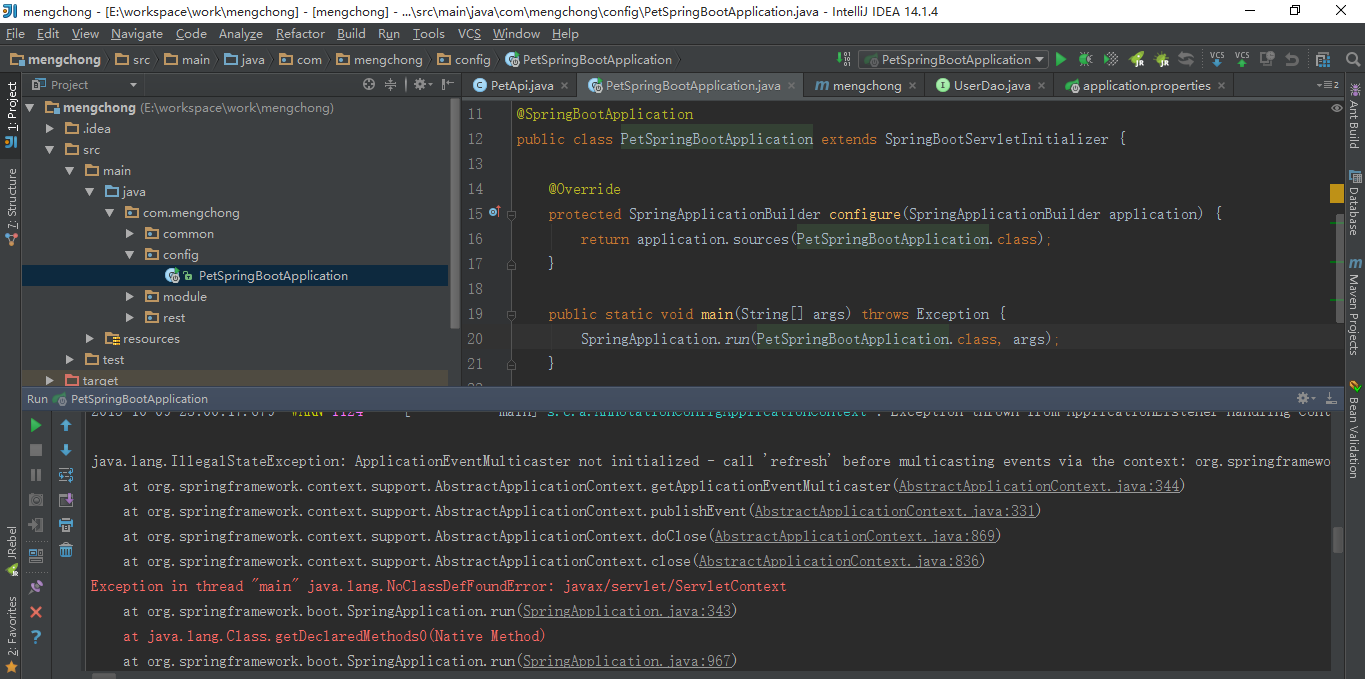Expand the .idea folder
Image resolution: width=1365 pixels, height=679 pixels.
pyautogui.click(x=51, y=129)
